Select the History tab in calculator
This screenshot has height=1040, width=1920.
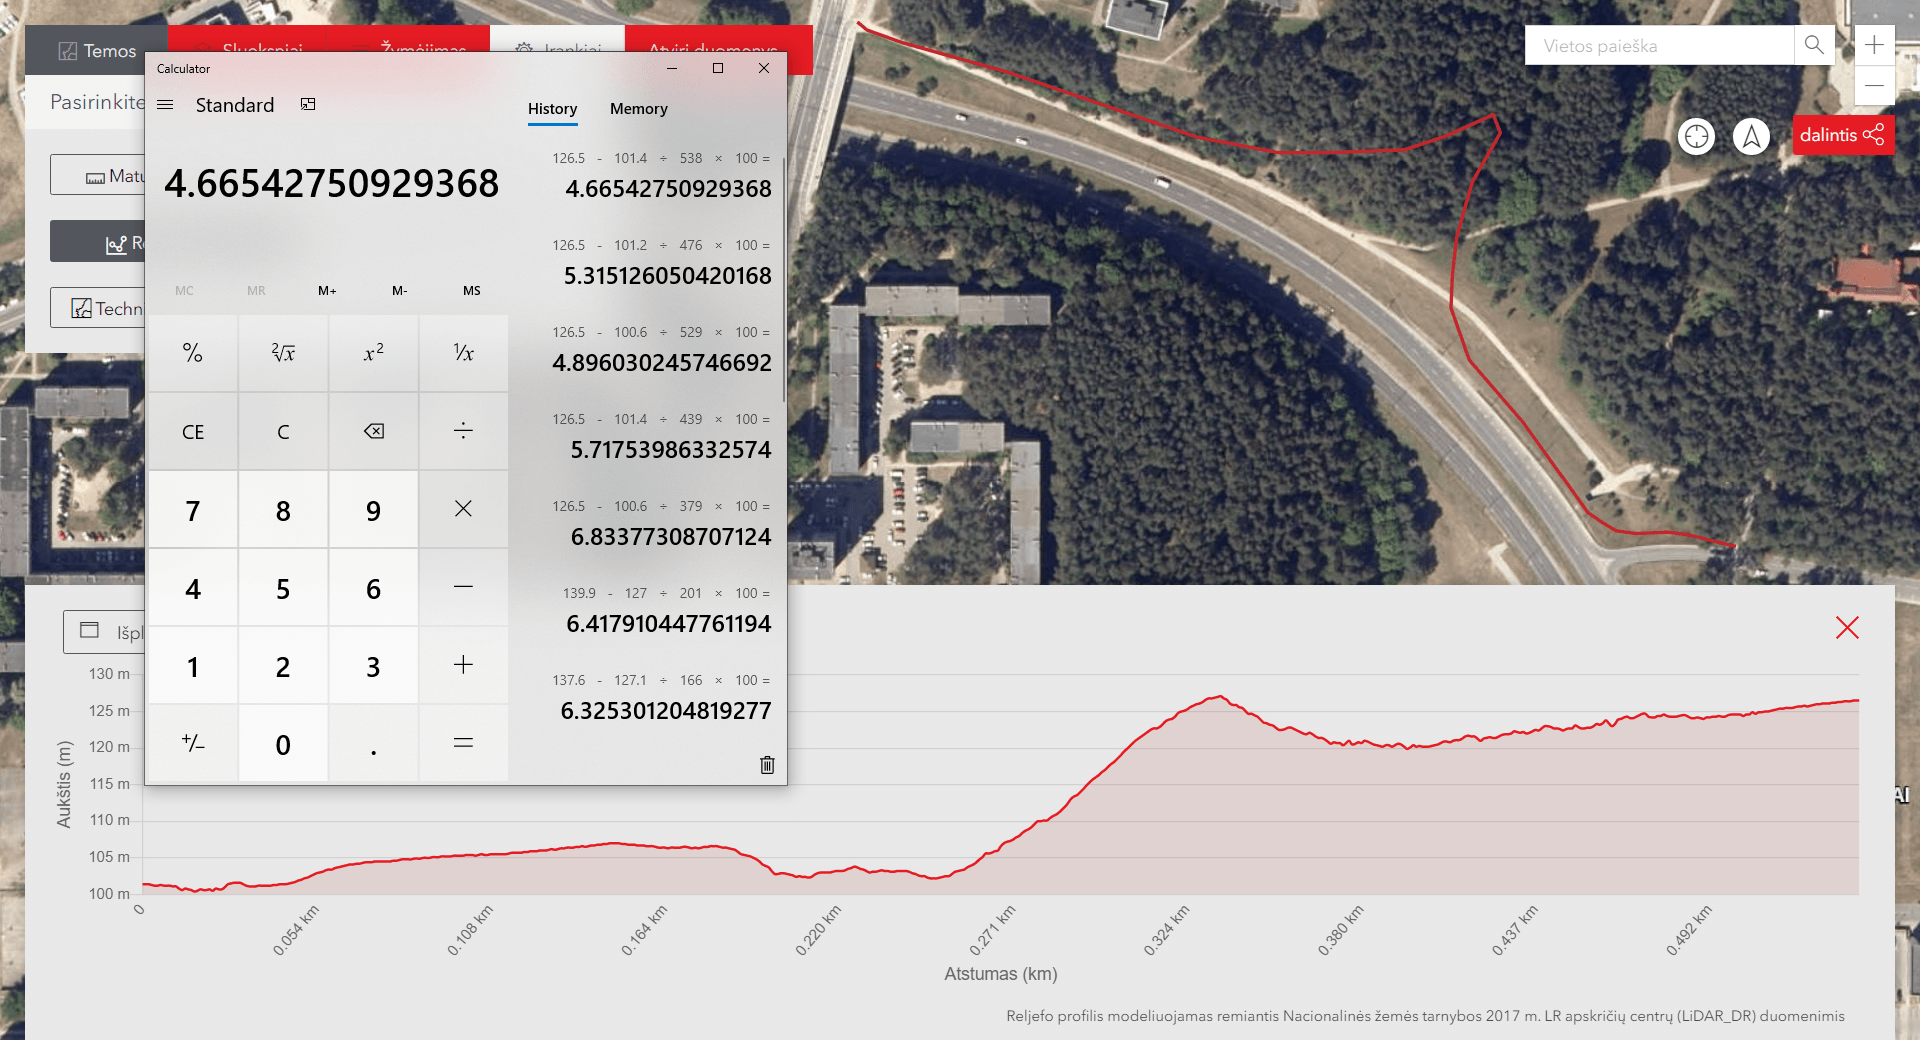pyautogui.click(x=552, y=109)
